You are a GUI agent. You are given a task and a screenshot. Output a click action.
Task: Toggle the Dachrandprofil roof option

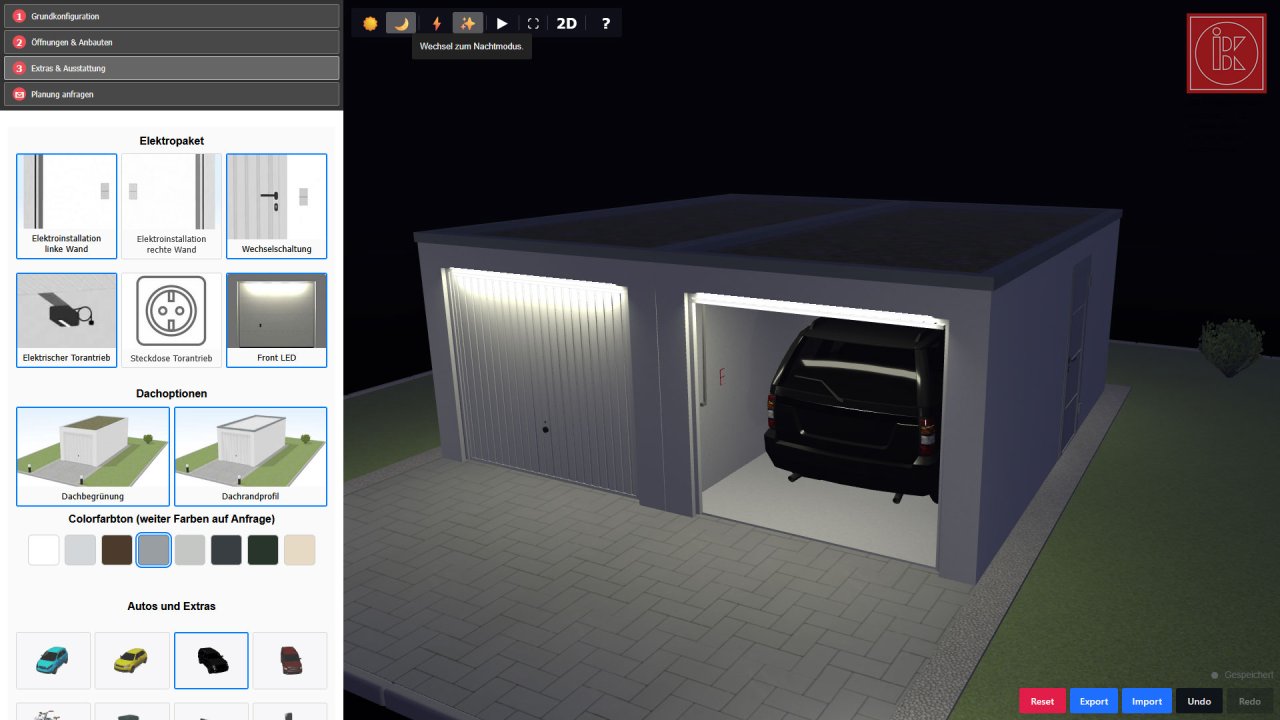click(x=251, y=456)
